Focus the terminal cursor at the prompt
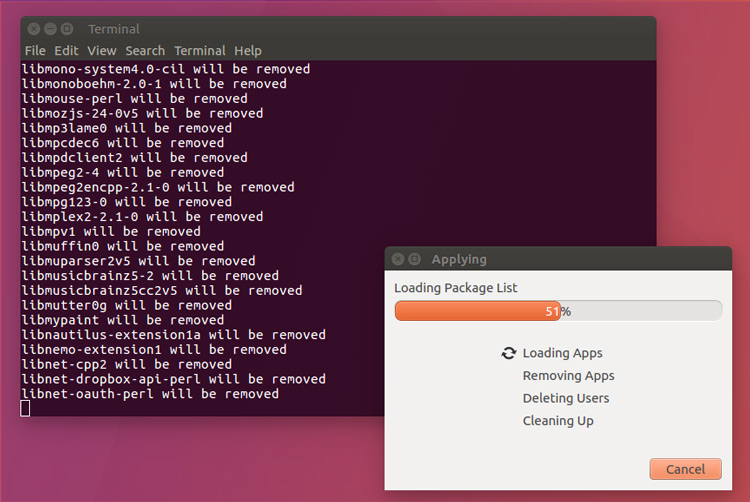Viewport: 750px width, 502px height. (x=26, y=408)
